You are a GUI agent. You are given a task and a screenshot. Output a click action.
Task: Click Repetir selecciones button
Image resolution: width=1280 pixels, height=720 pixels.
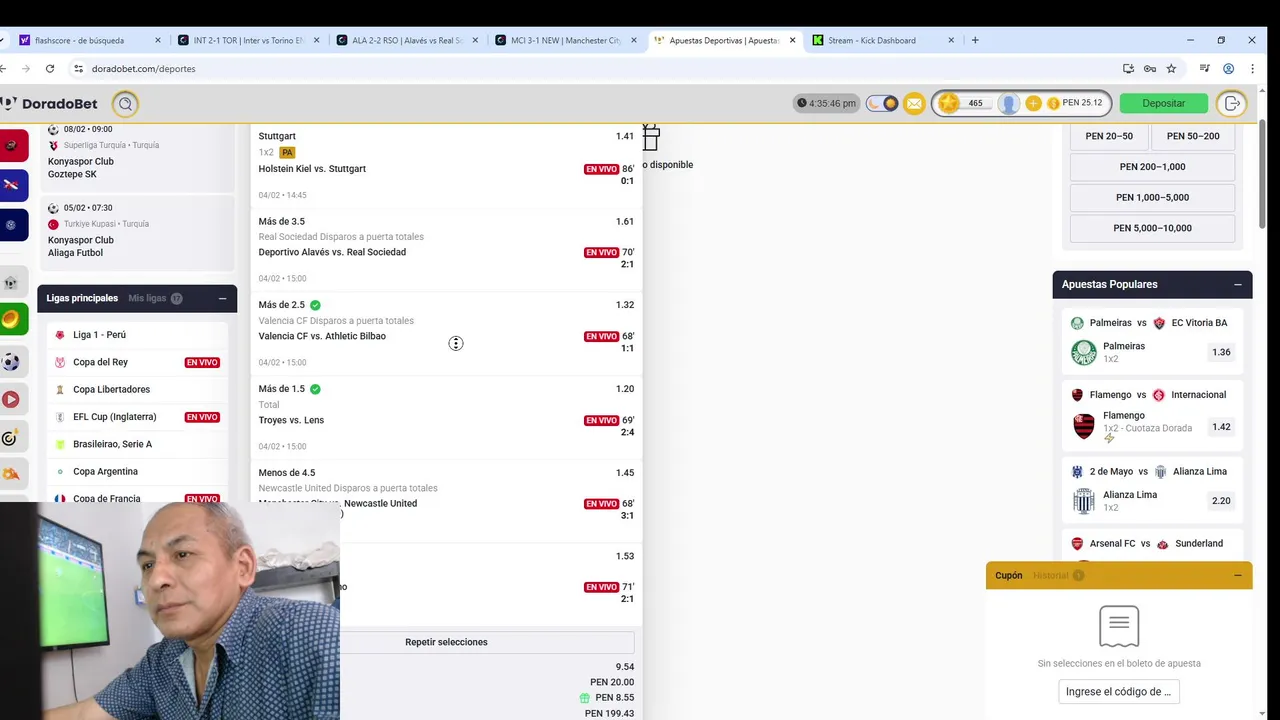click(446, 642)
